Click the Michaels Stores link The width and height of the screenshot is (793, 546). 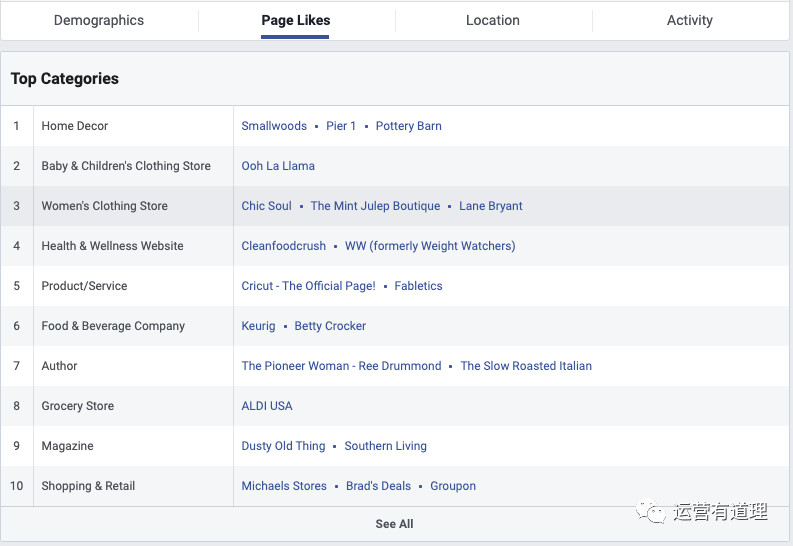[284, 486]
